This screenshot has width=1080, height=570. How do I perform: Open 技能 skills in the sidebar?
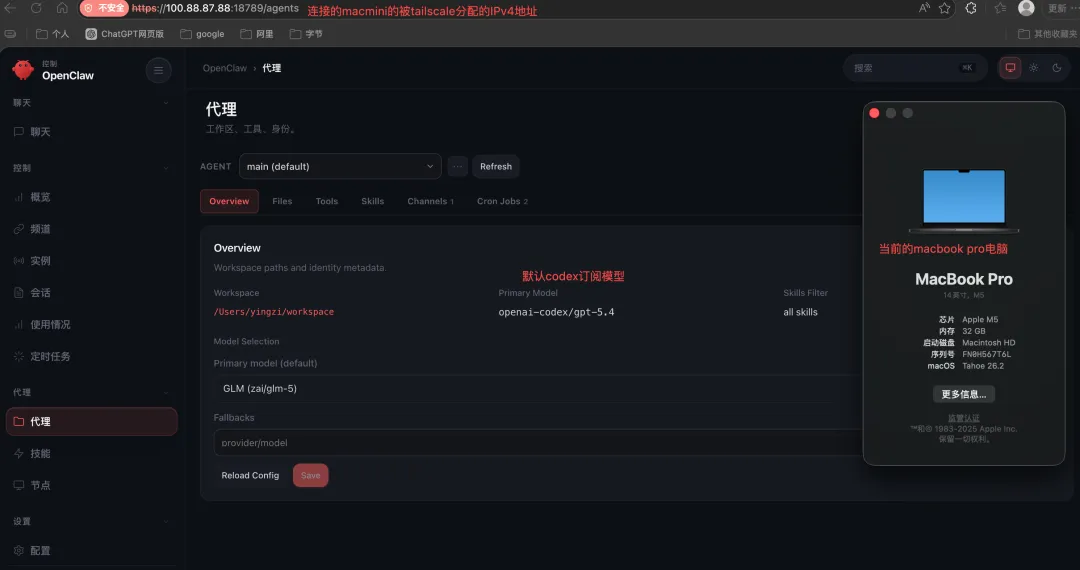90,454
